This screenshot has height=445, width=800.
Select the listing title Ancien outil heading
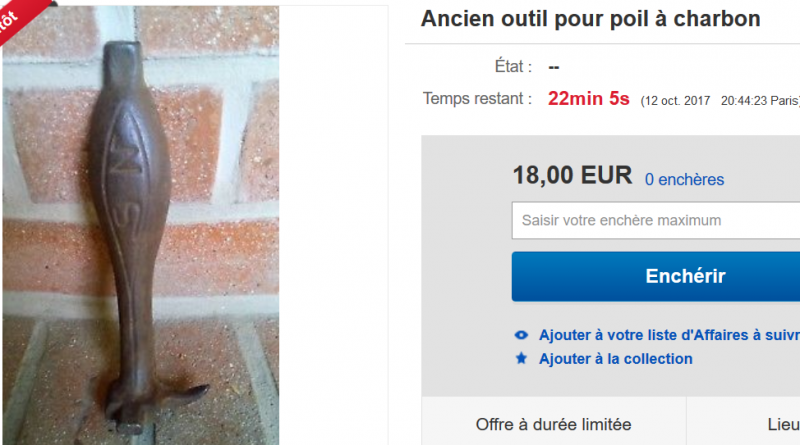[590, 19]
